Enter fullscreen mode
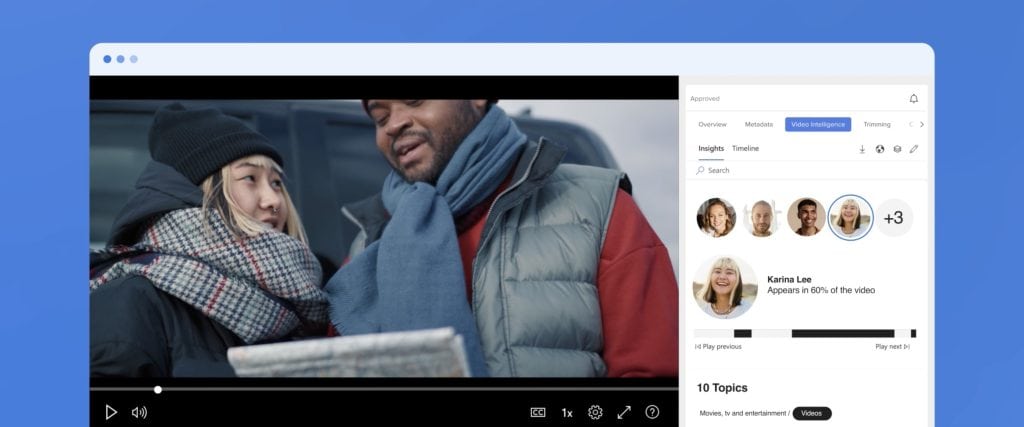This screenshot has height=427, width=1024. (x=624, y=412)
